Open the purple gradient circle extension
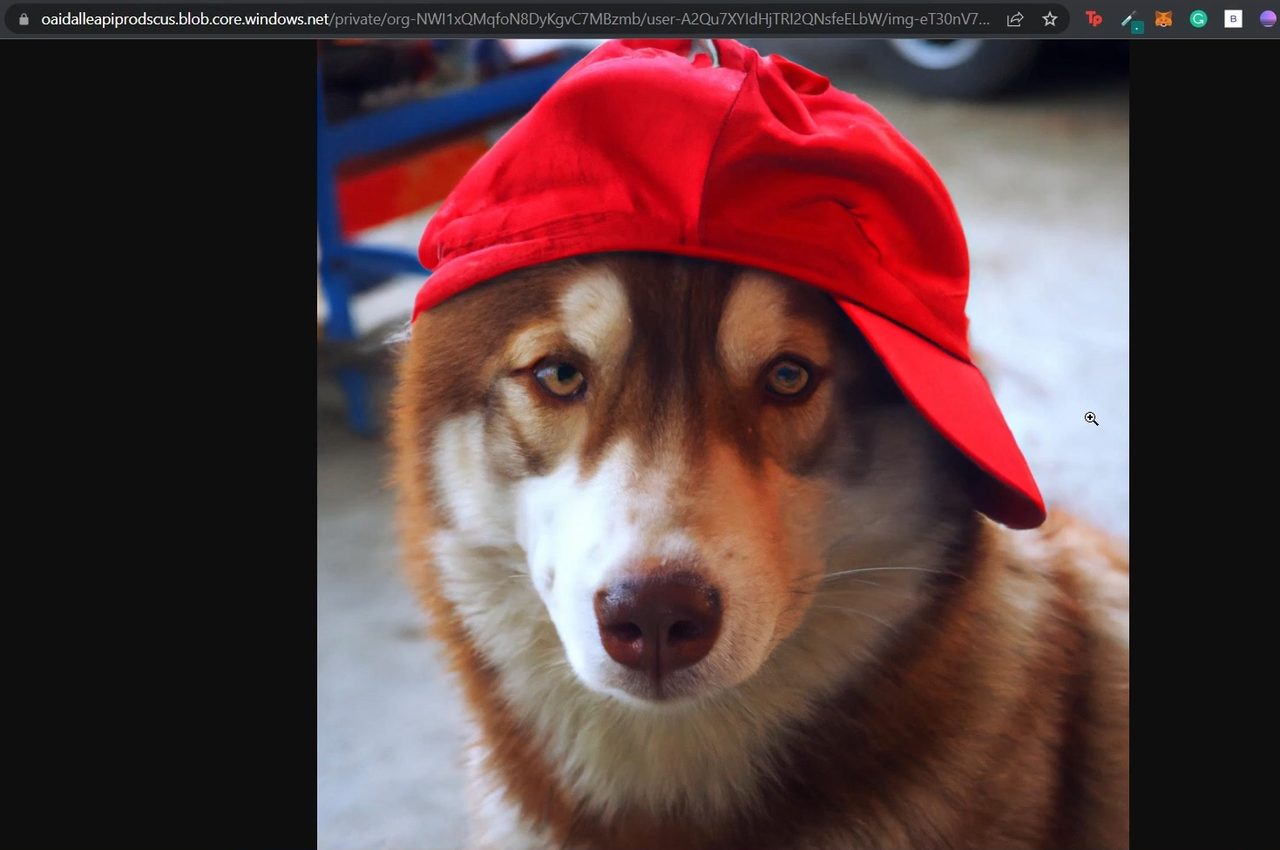 click(1267, 19)
